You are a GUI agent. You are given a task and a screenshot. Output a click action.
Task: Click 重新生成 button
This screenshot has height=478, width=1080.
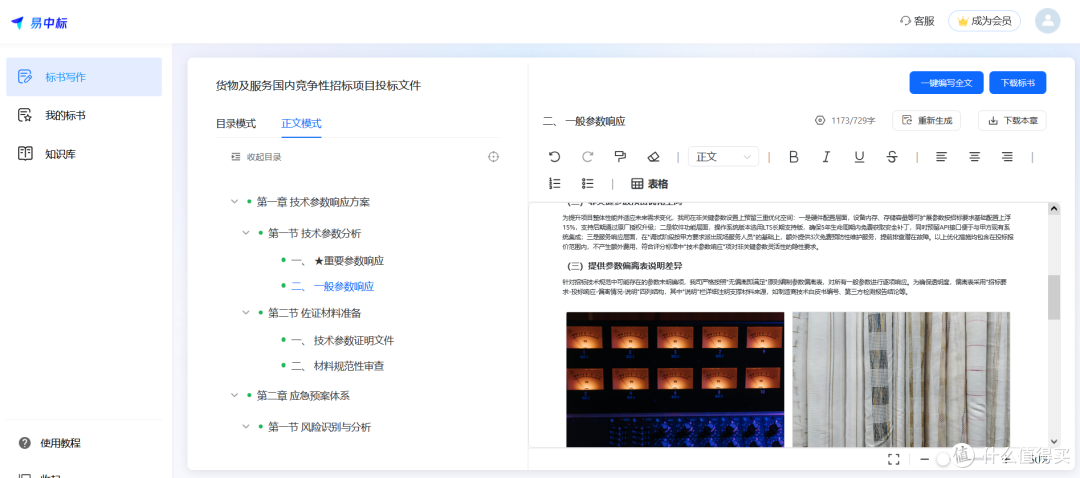pyautogui.click(x=926, y=121)
